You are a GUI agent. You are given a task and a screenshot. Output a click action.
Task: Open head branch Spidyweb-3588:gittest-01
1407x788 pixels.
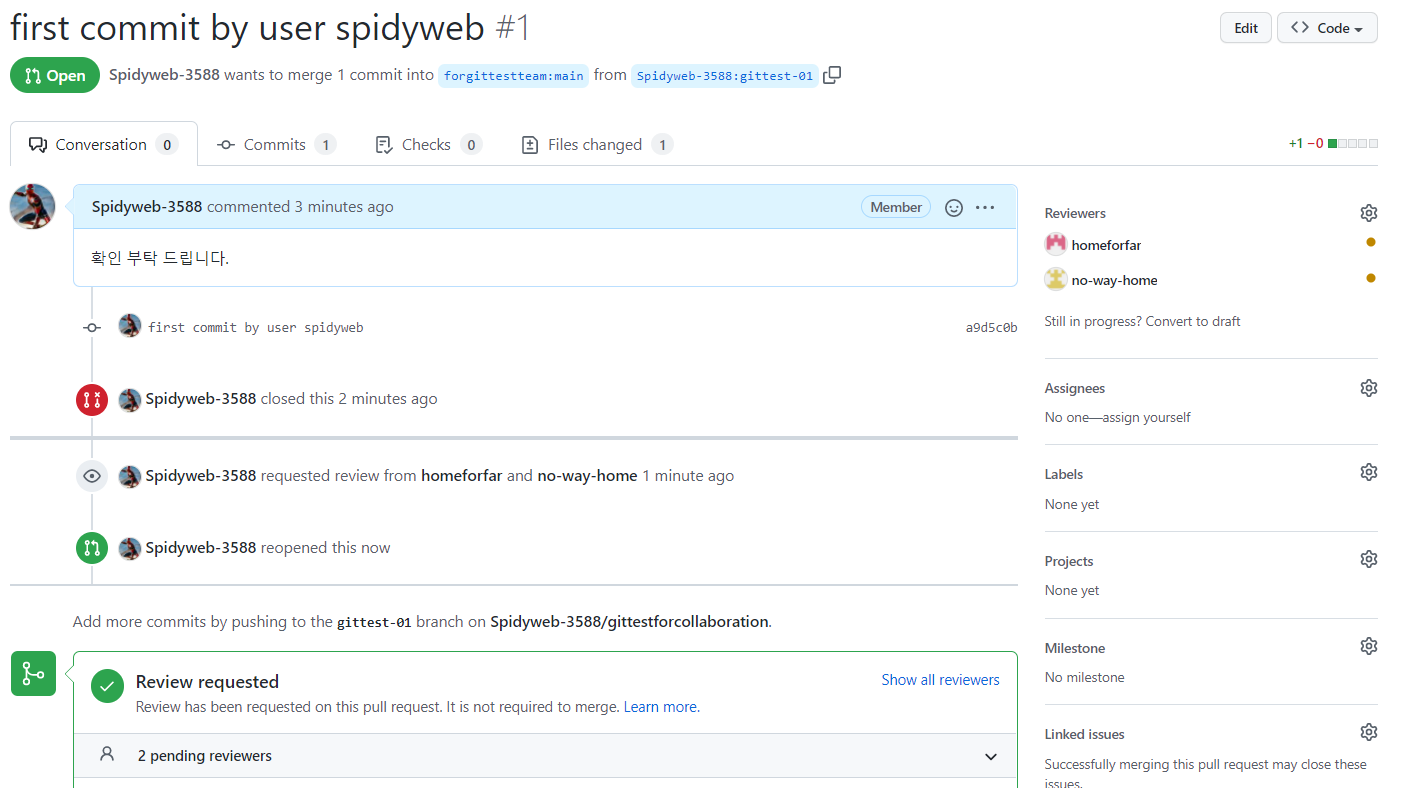(725, 75)
